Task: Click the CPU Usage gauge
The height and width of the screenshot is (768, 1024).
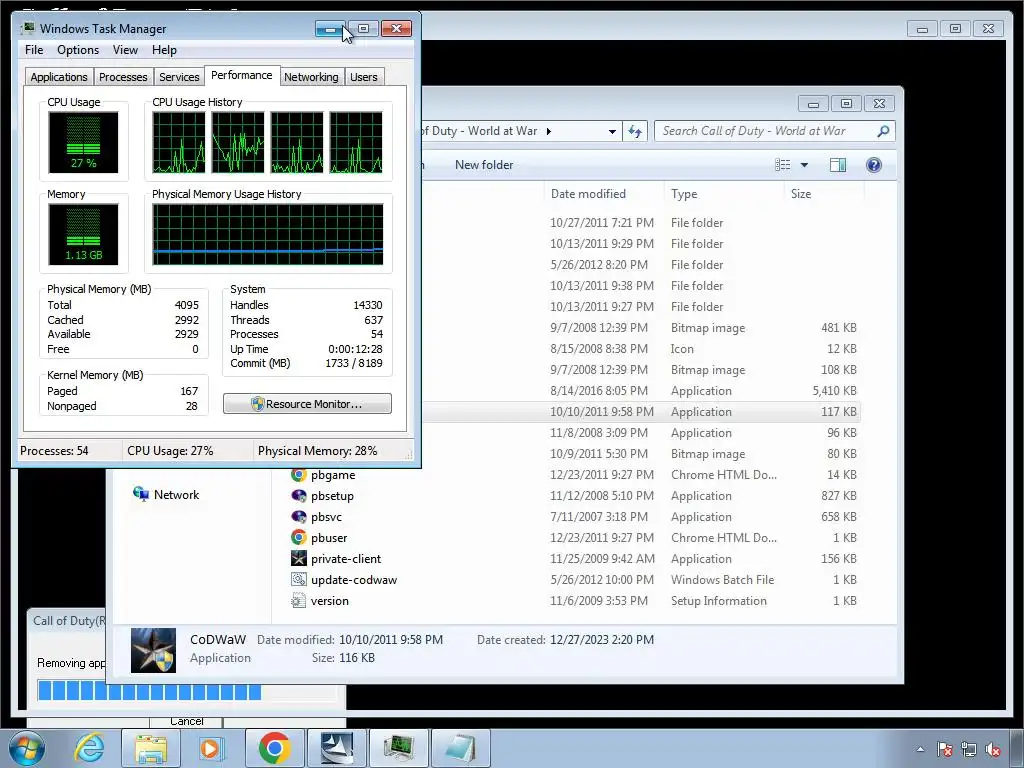Action: click(x=83, y=142)
